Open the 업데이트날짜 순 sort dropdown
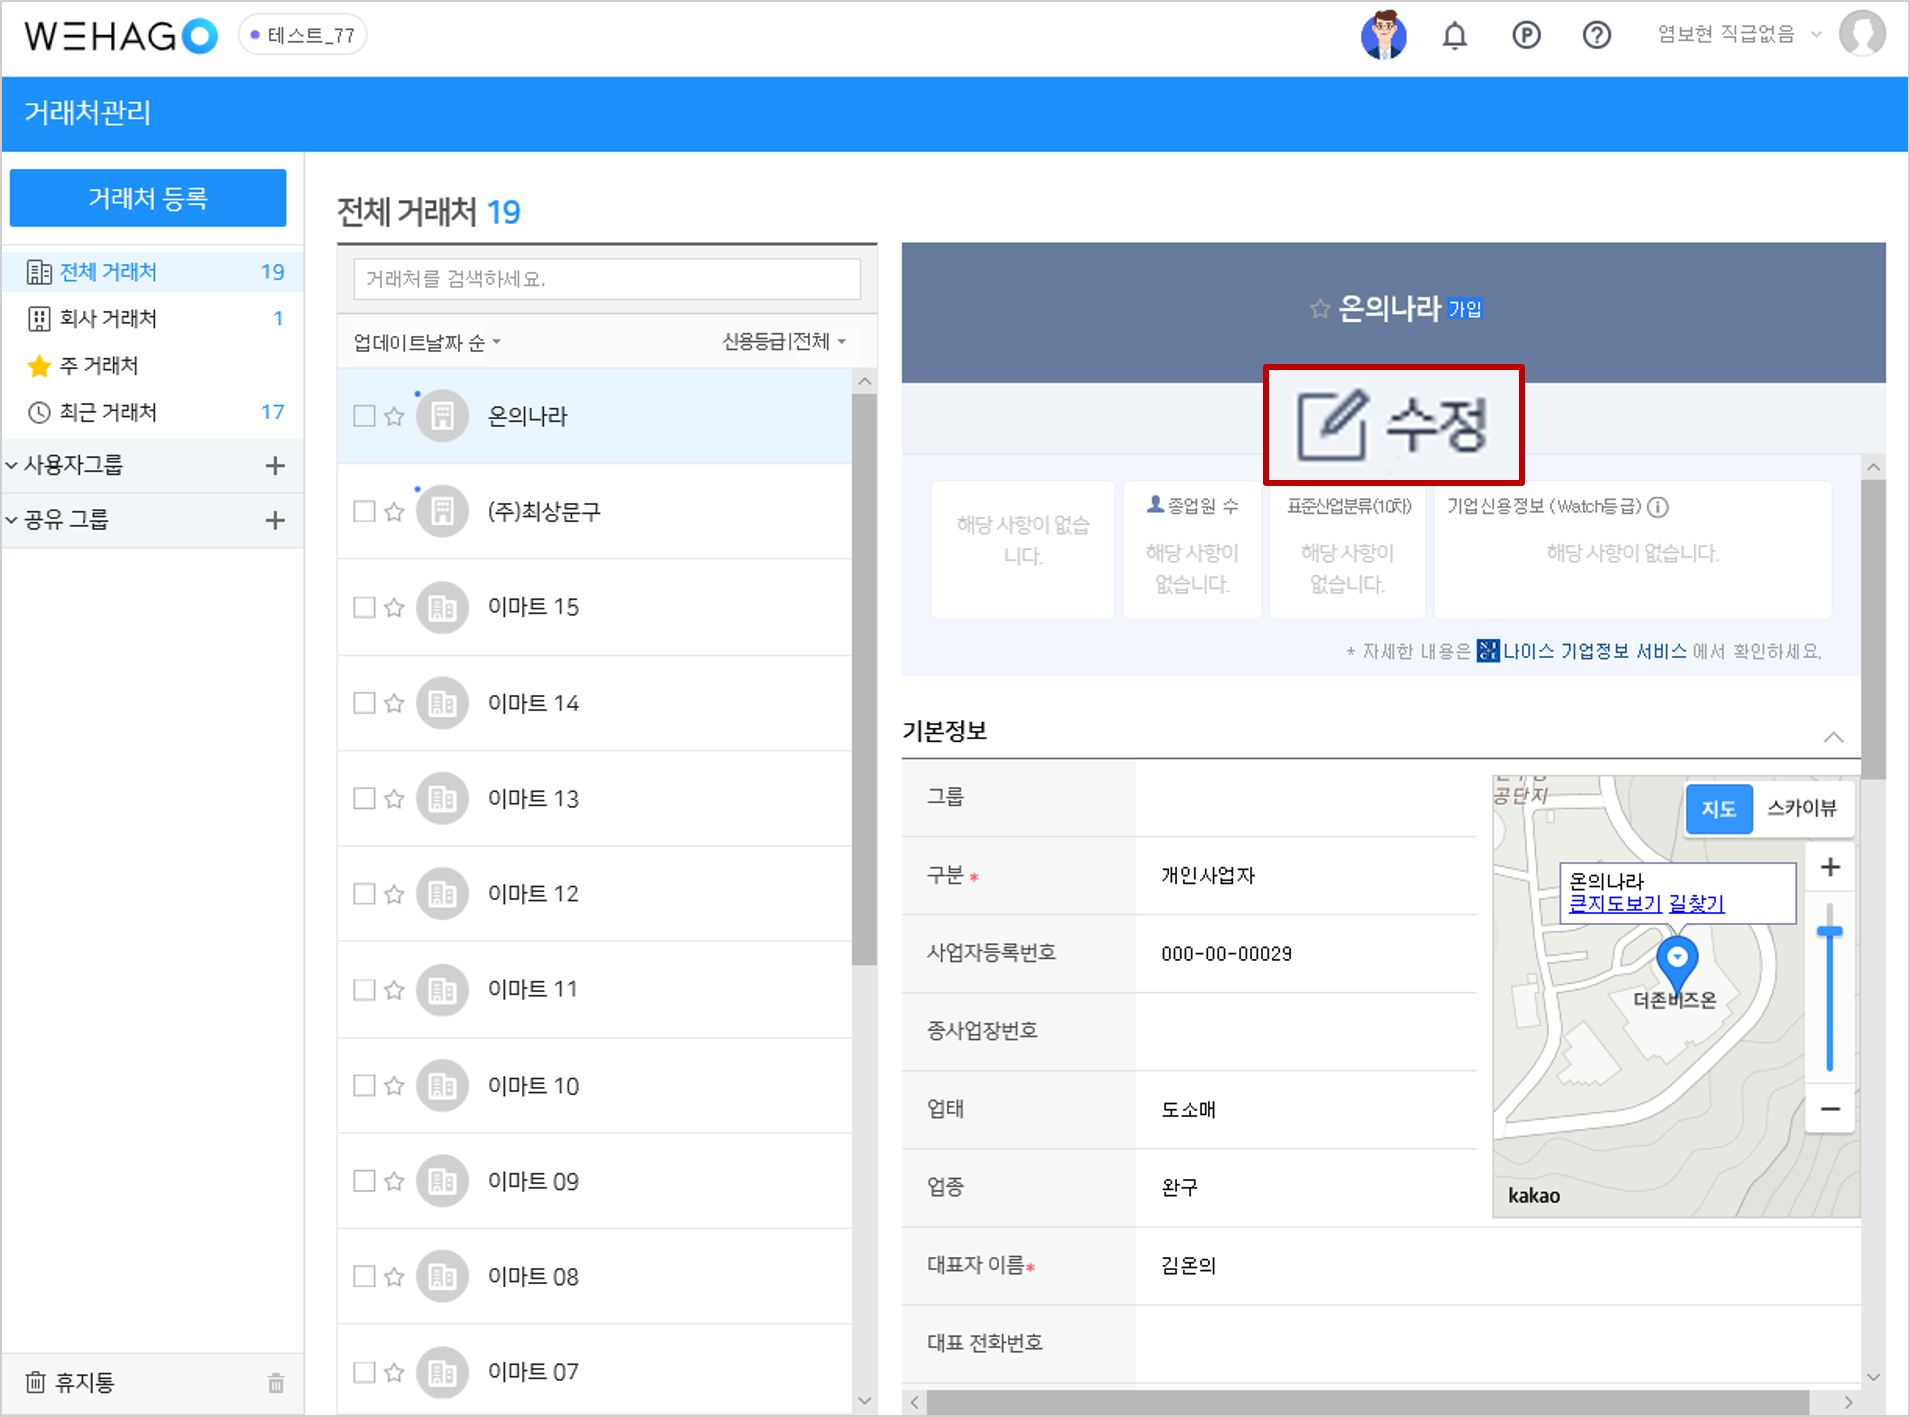1910x1417 pixels. 427,343
